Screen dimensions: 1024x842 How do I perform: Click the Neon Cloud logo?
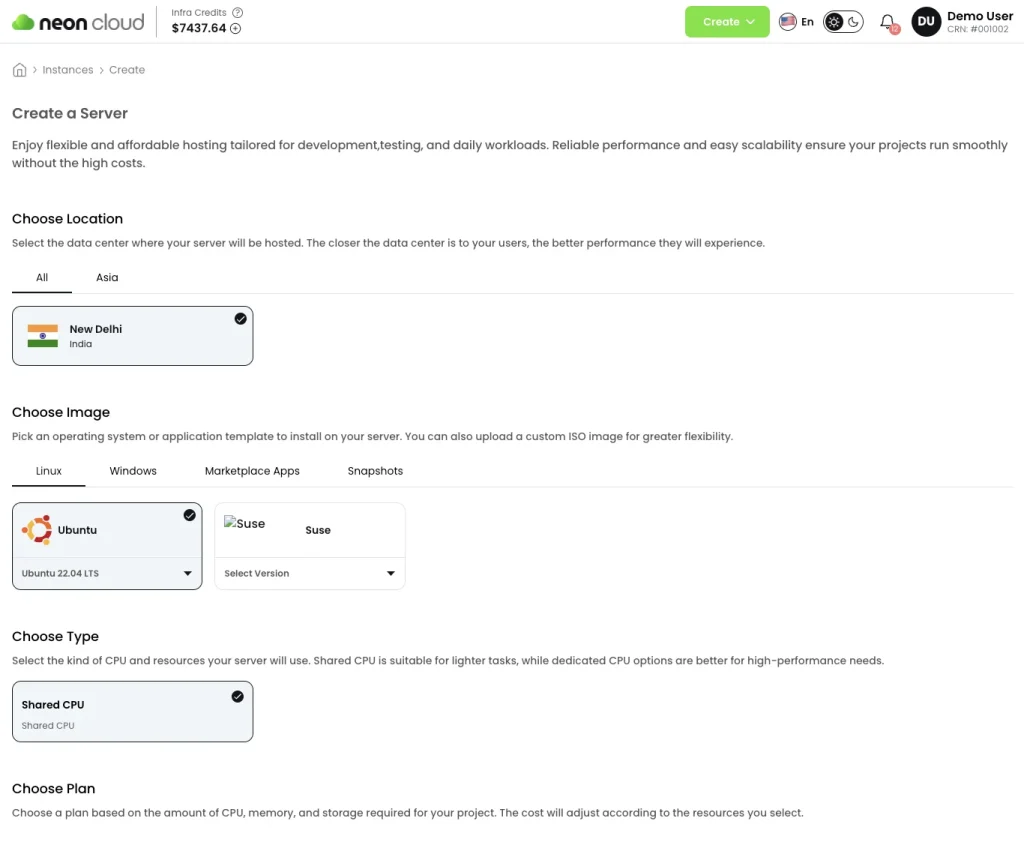click(78, 22)
